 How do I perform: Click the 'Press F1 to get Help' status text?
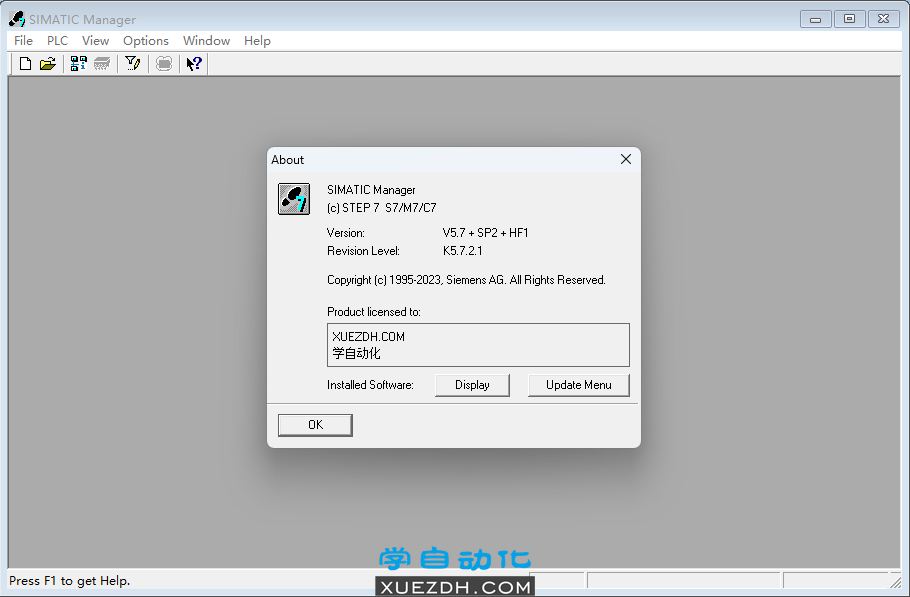click(70, 581)
